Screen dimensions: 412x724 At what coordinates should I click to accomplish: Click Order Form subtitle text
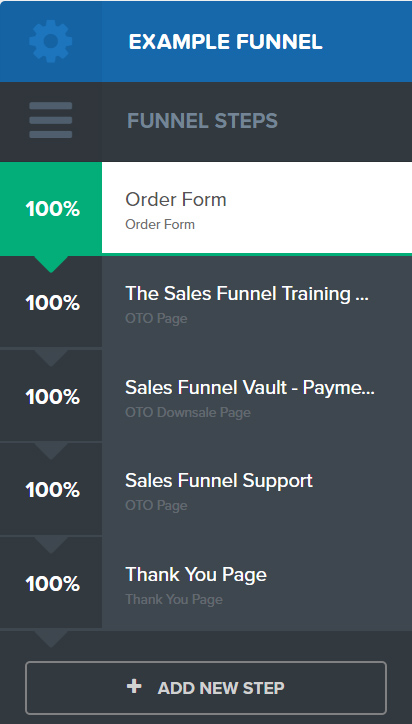(160, 224)
